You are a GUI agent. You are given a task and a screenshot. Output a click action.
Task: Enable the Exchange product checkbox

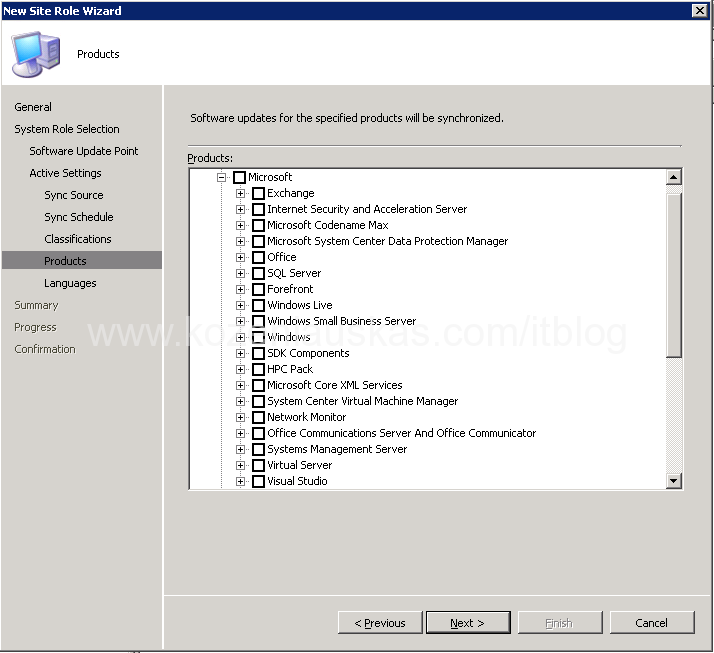(x=258, y=193)
